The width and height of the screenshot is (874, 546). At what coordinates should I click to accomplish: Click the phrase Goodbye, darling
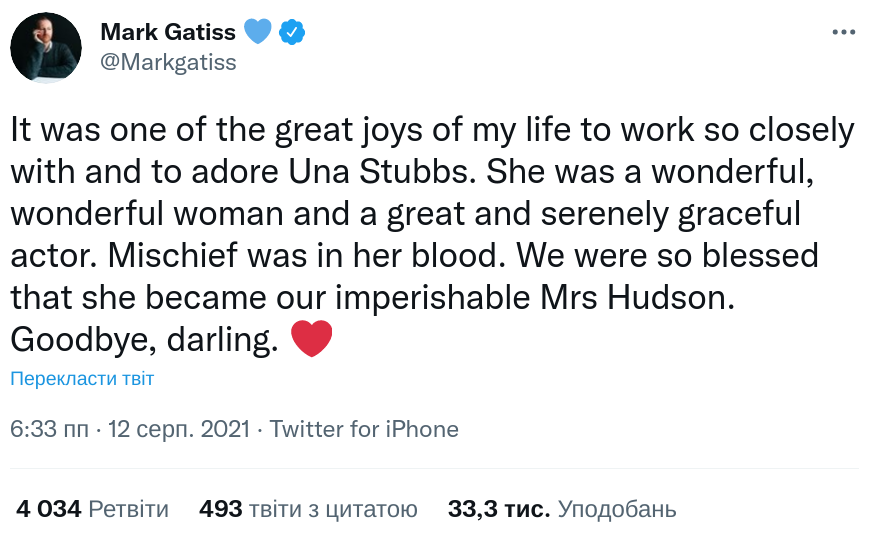coord(143,339)
